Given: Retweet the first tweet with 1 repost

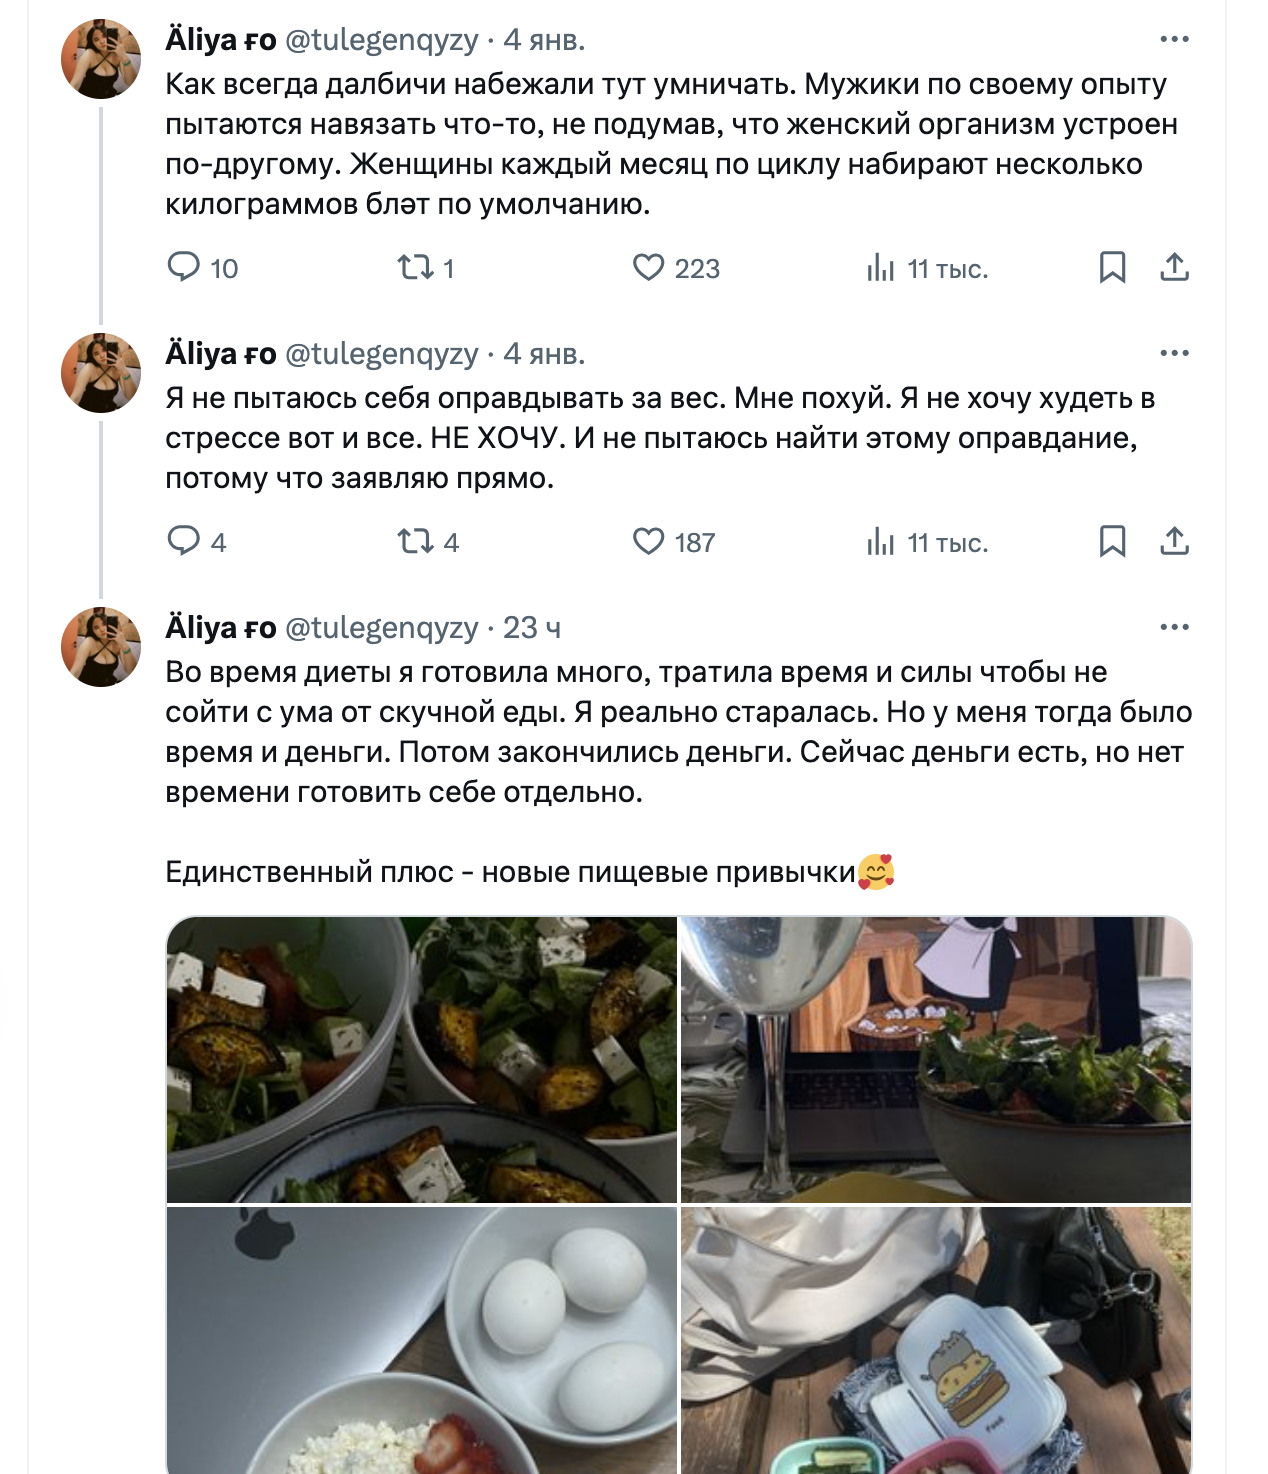Looking at the screenshot, I should tap(414, 268).
